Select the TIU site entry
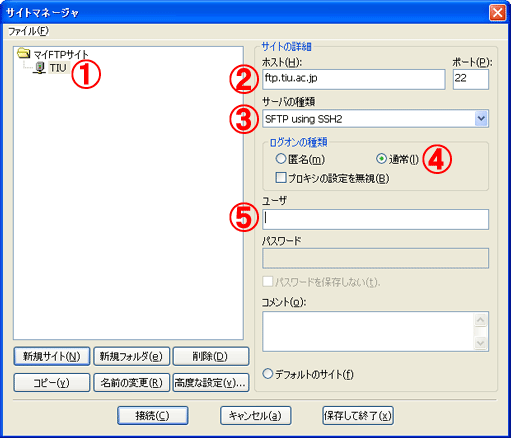The image size is (511, 438). (58, 68)
